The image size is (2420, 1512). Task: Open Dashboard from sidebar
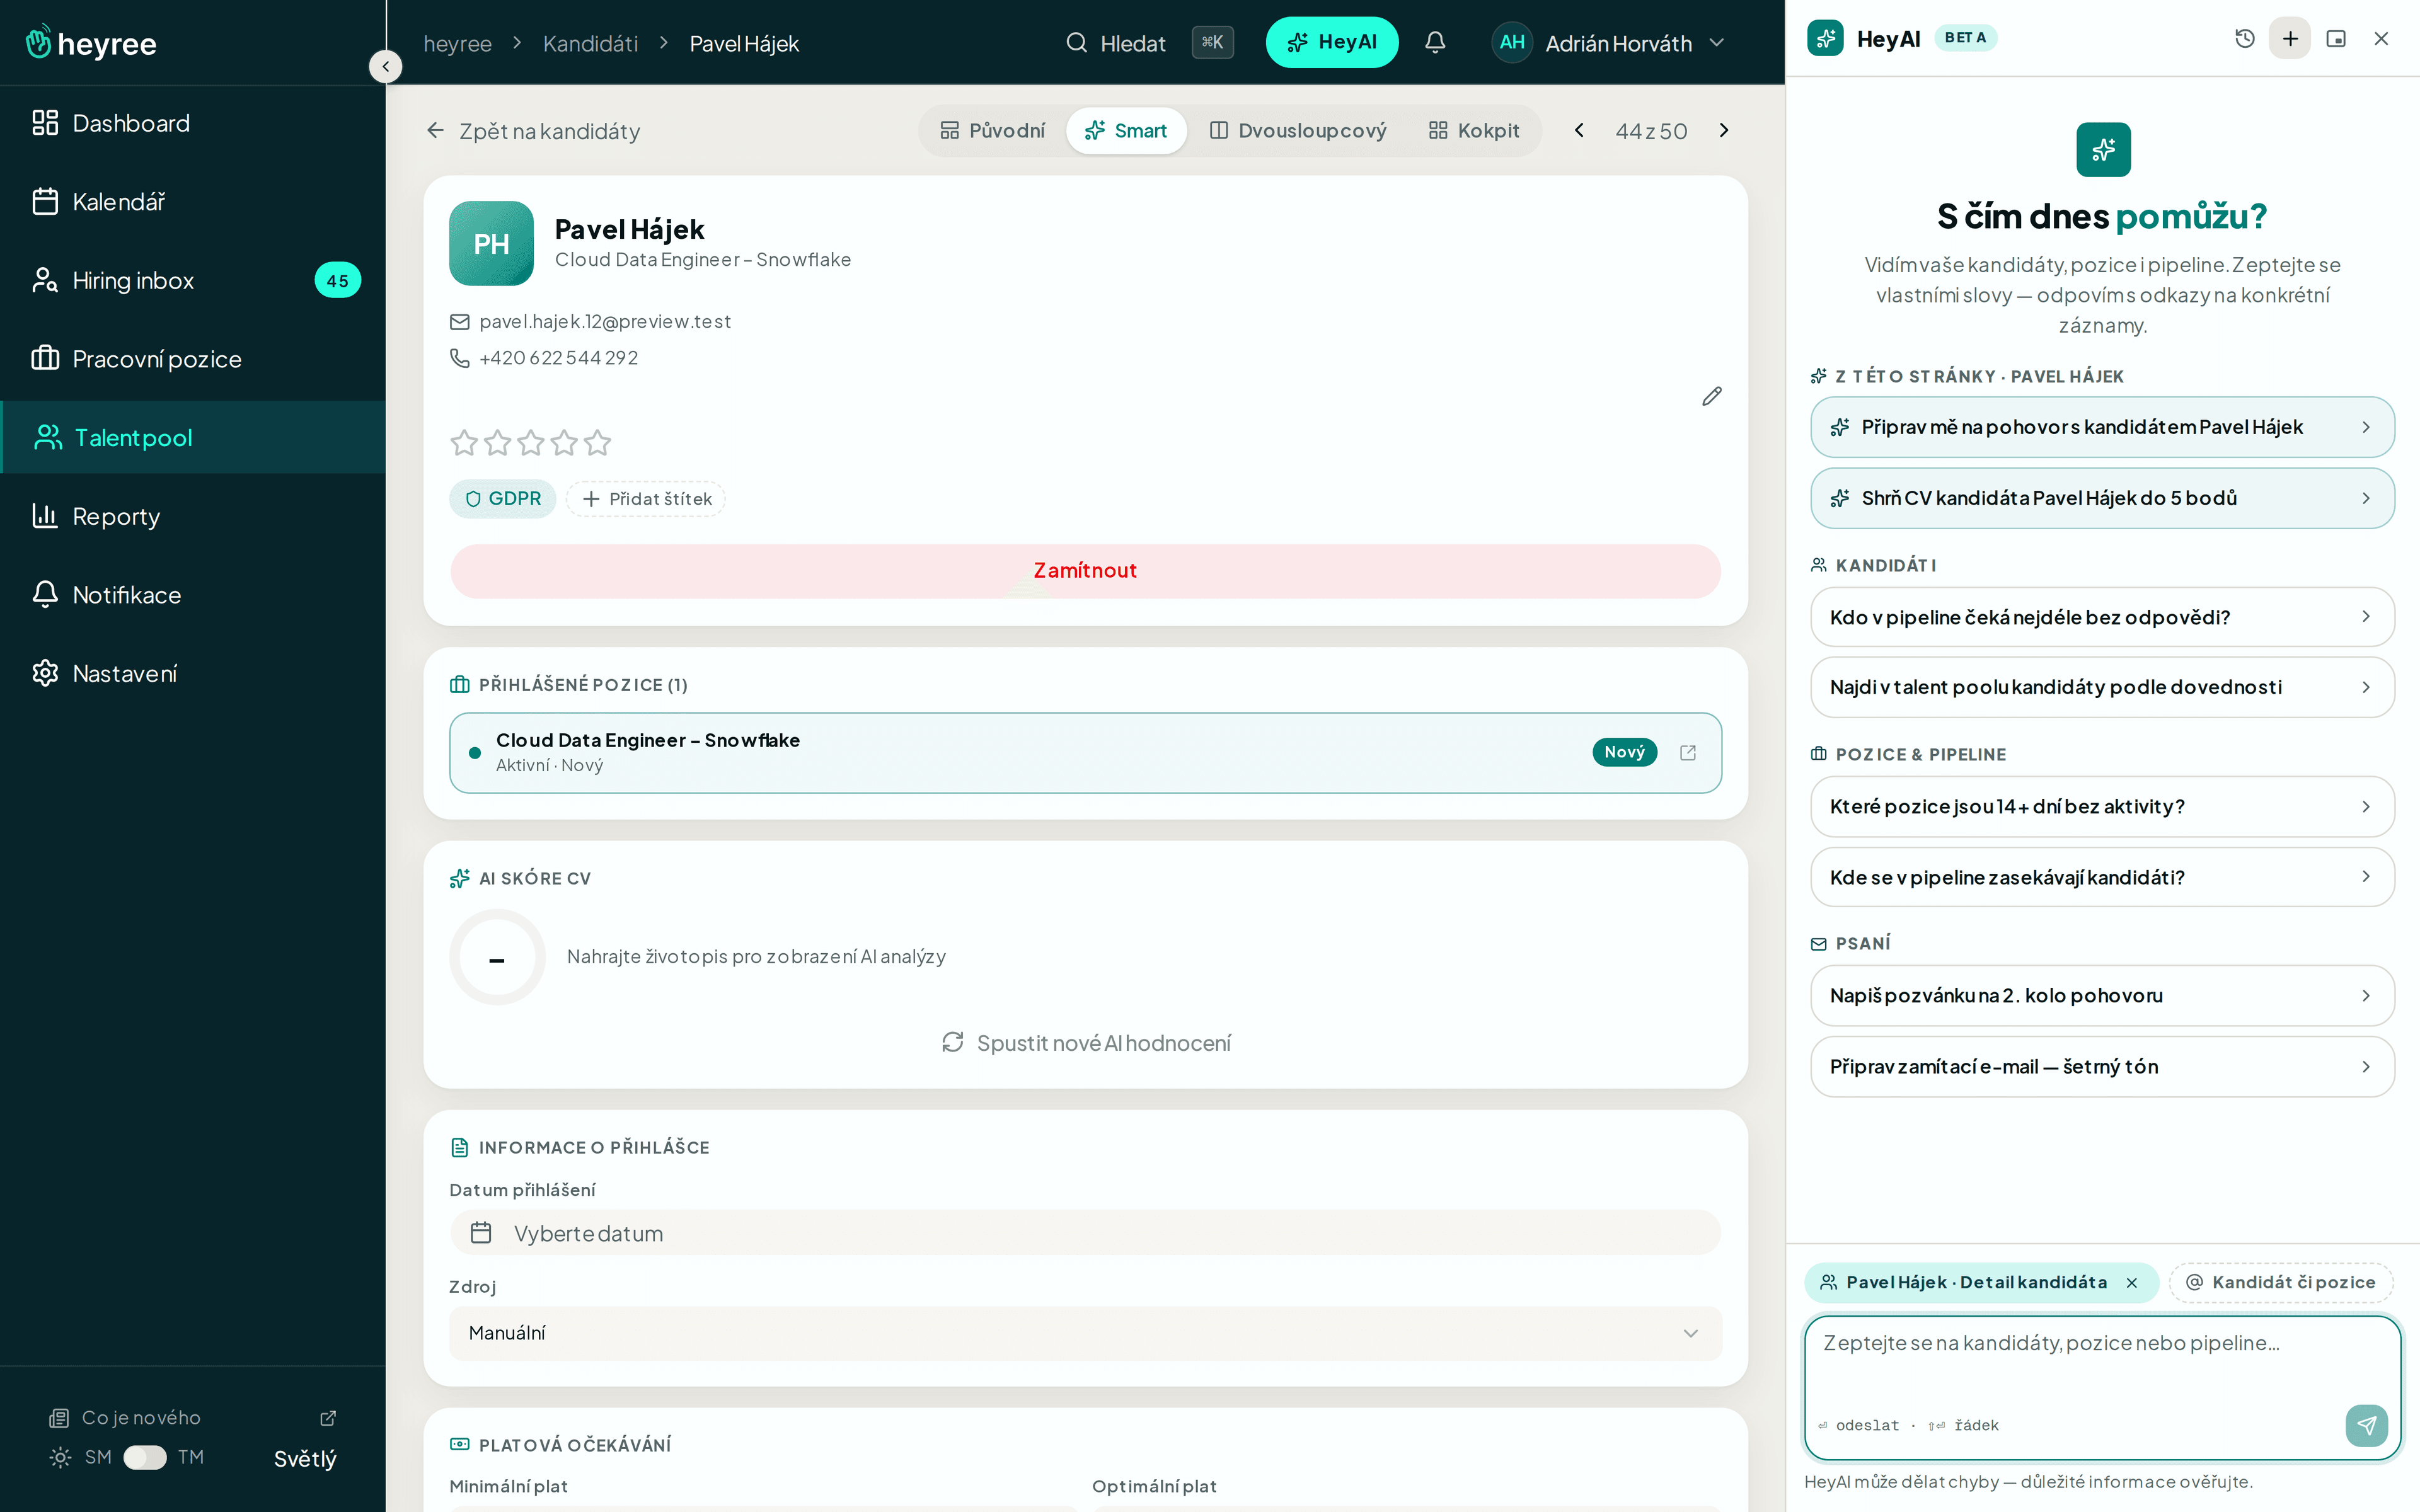[193, 123]
